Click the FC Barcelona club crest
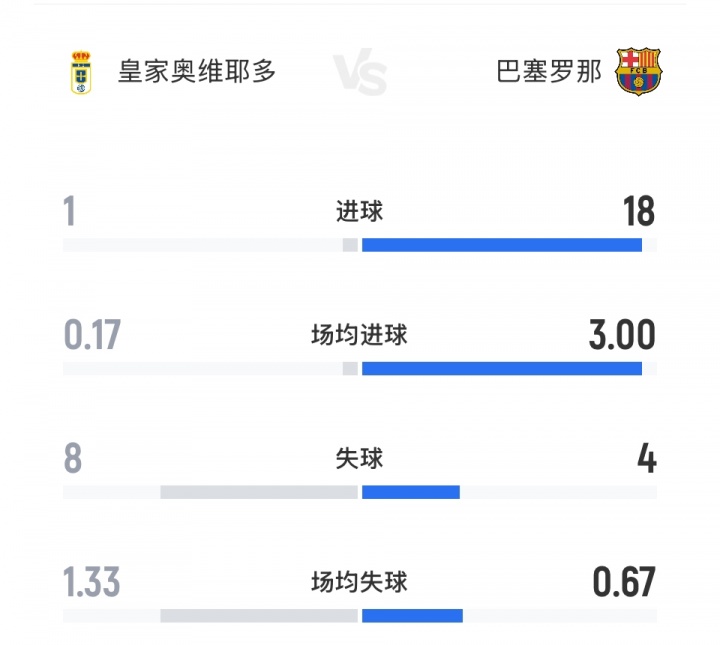 [x=639, y=73]
